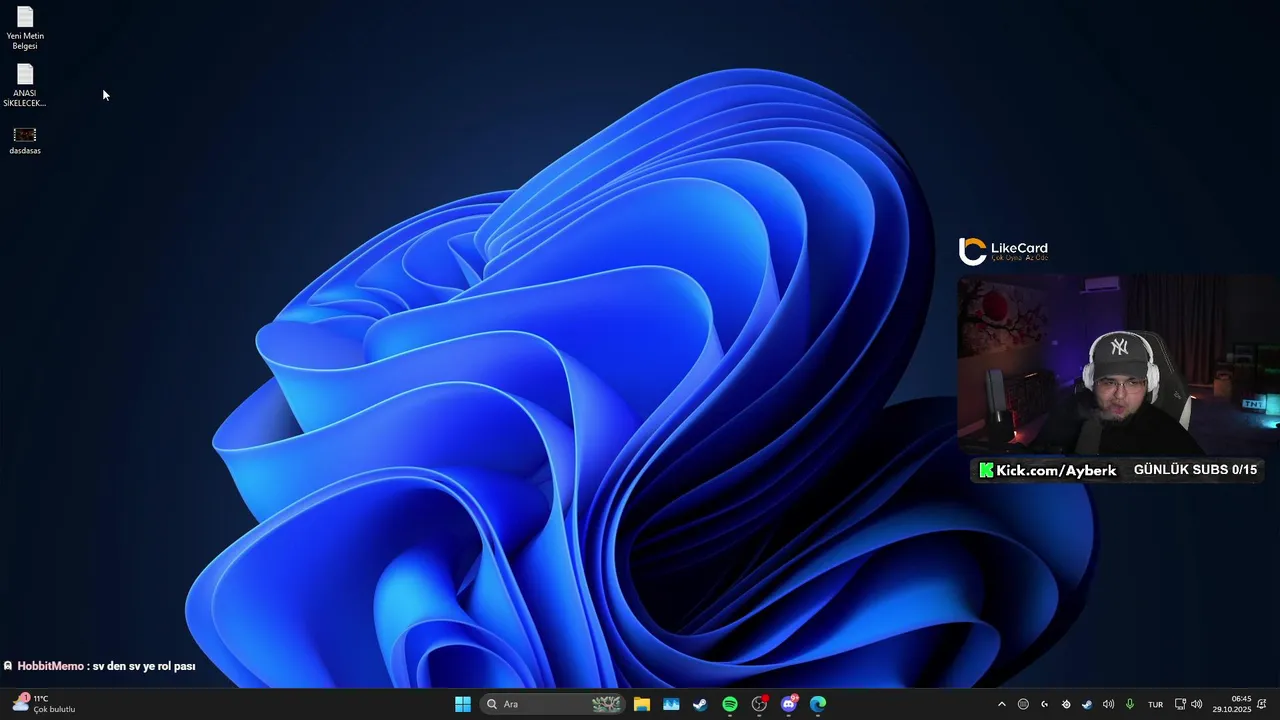Switch to Spotify on the taskbar

coord(730,704)
